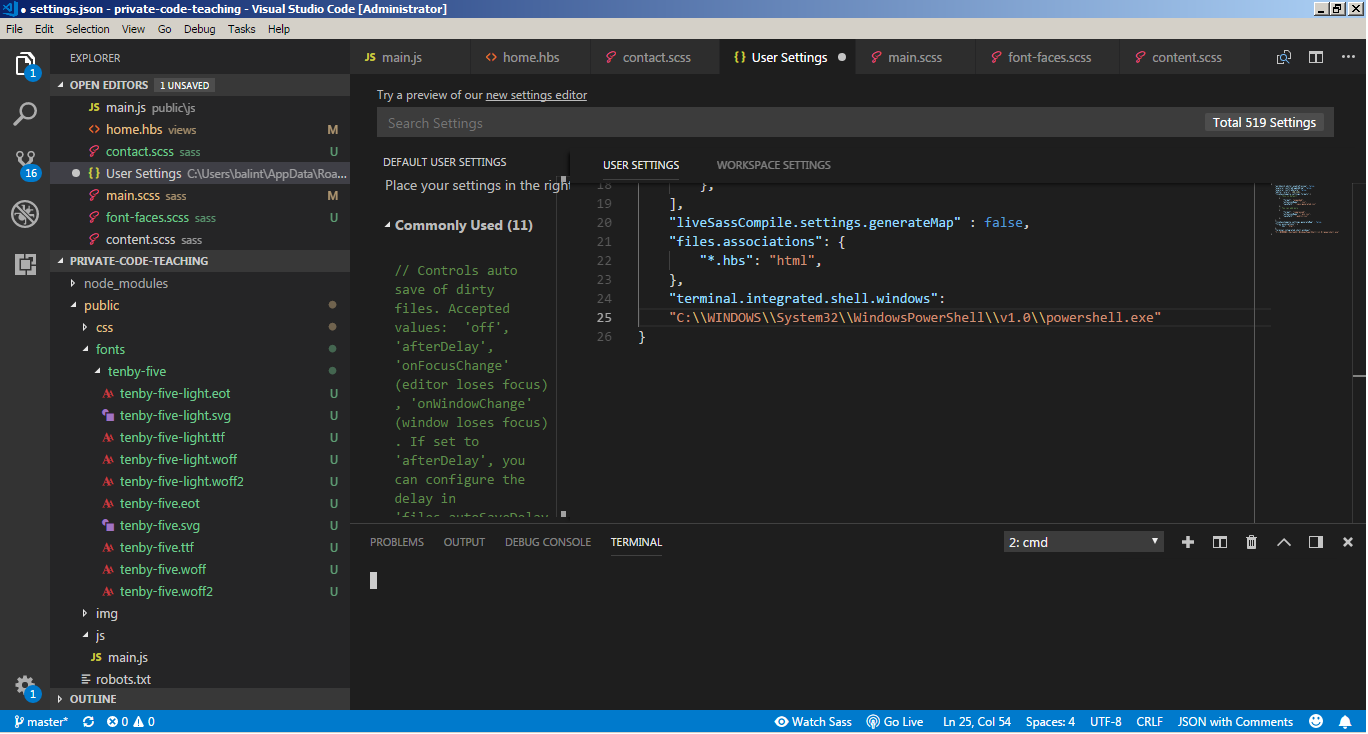
Task: Send feedback using the smiley icon
Action: tap(1315, 720)
